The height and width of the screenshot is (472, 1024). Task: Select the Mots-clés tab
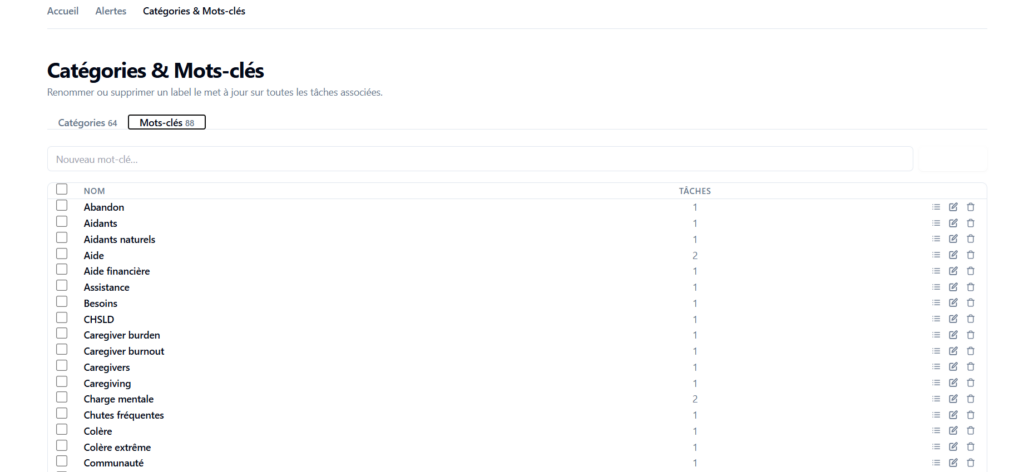[x=167, y=123]
